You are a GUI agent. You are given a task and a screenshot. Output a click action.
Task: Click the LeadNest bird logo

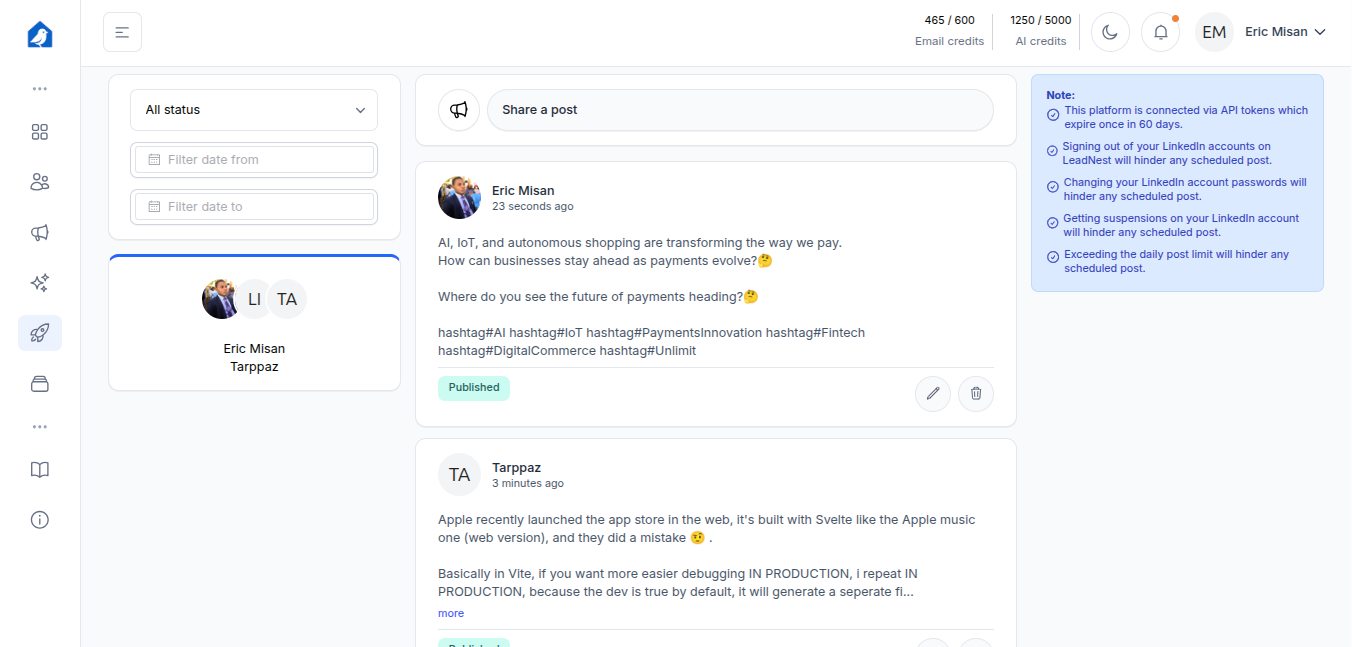pos(40,35)
